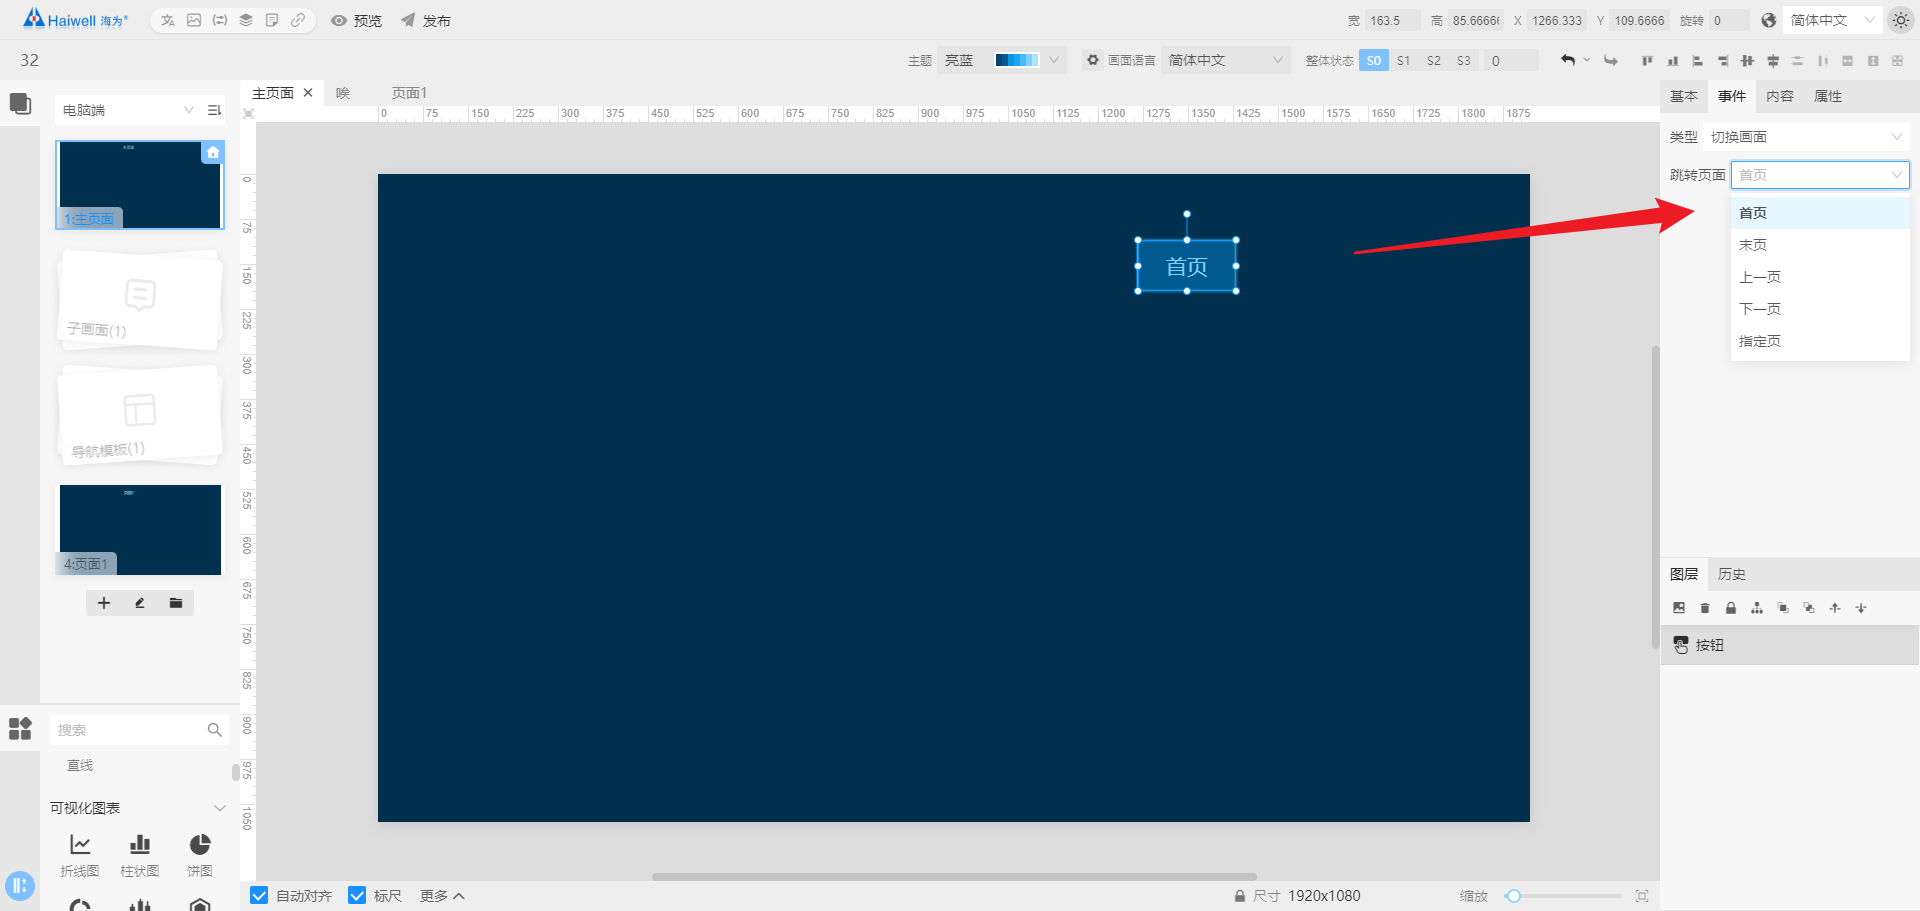Toggle the light/dark sun icon

(1900, 20)
